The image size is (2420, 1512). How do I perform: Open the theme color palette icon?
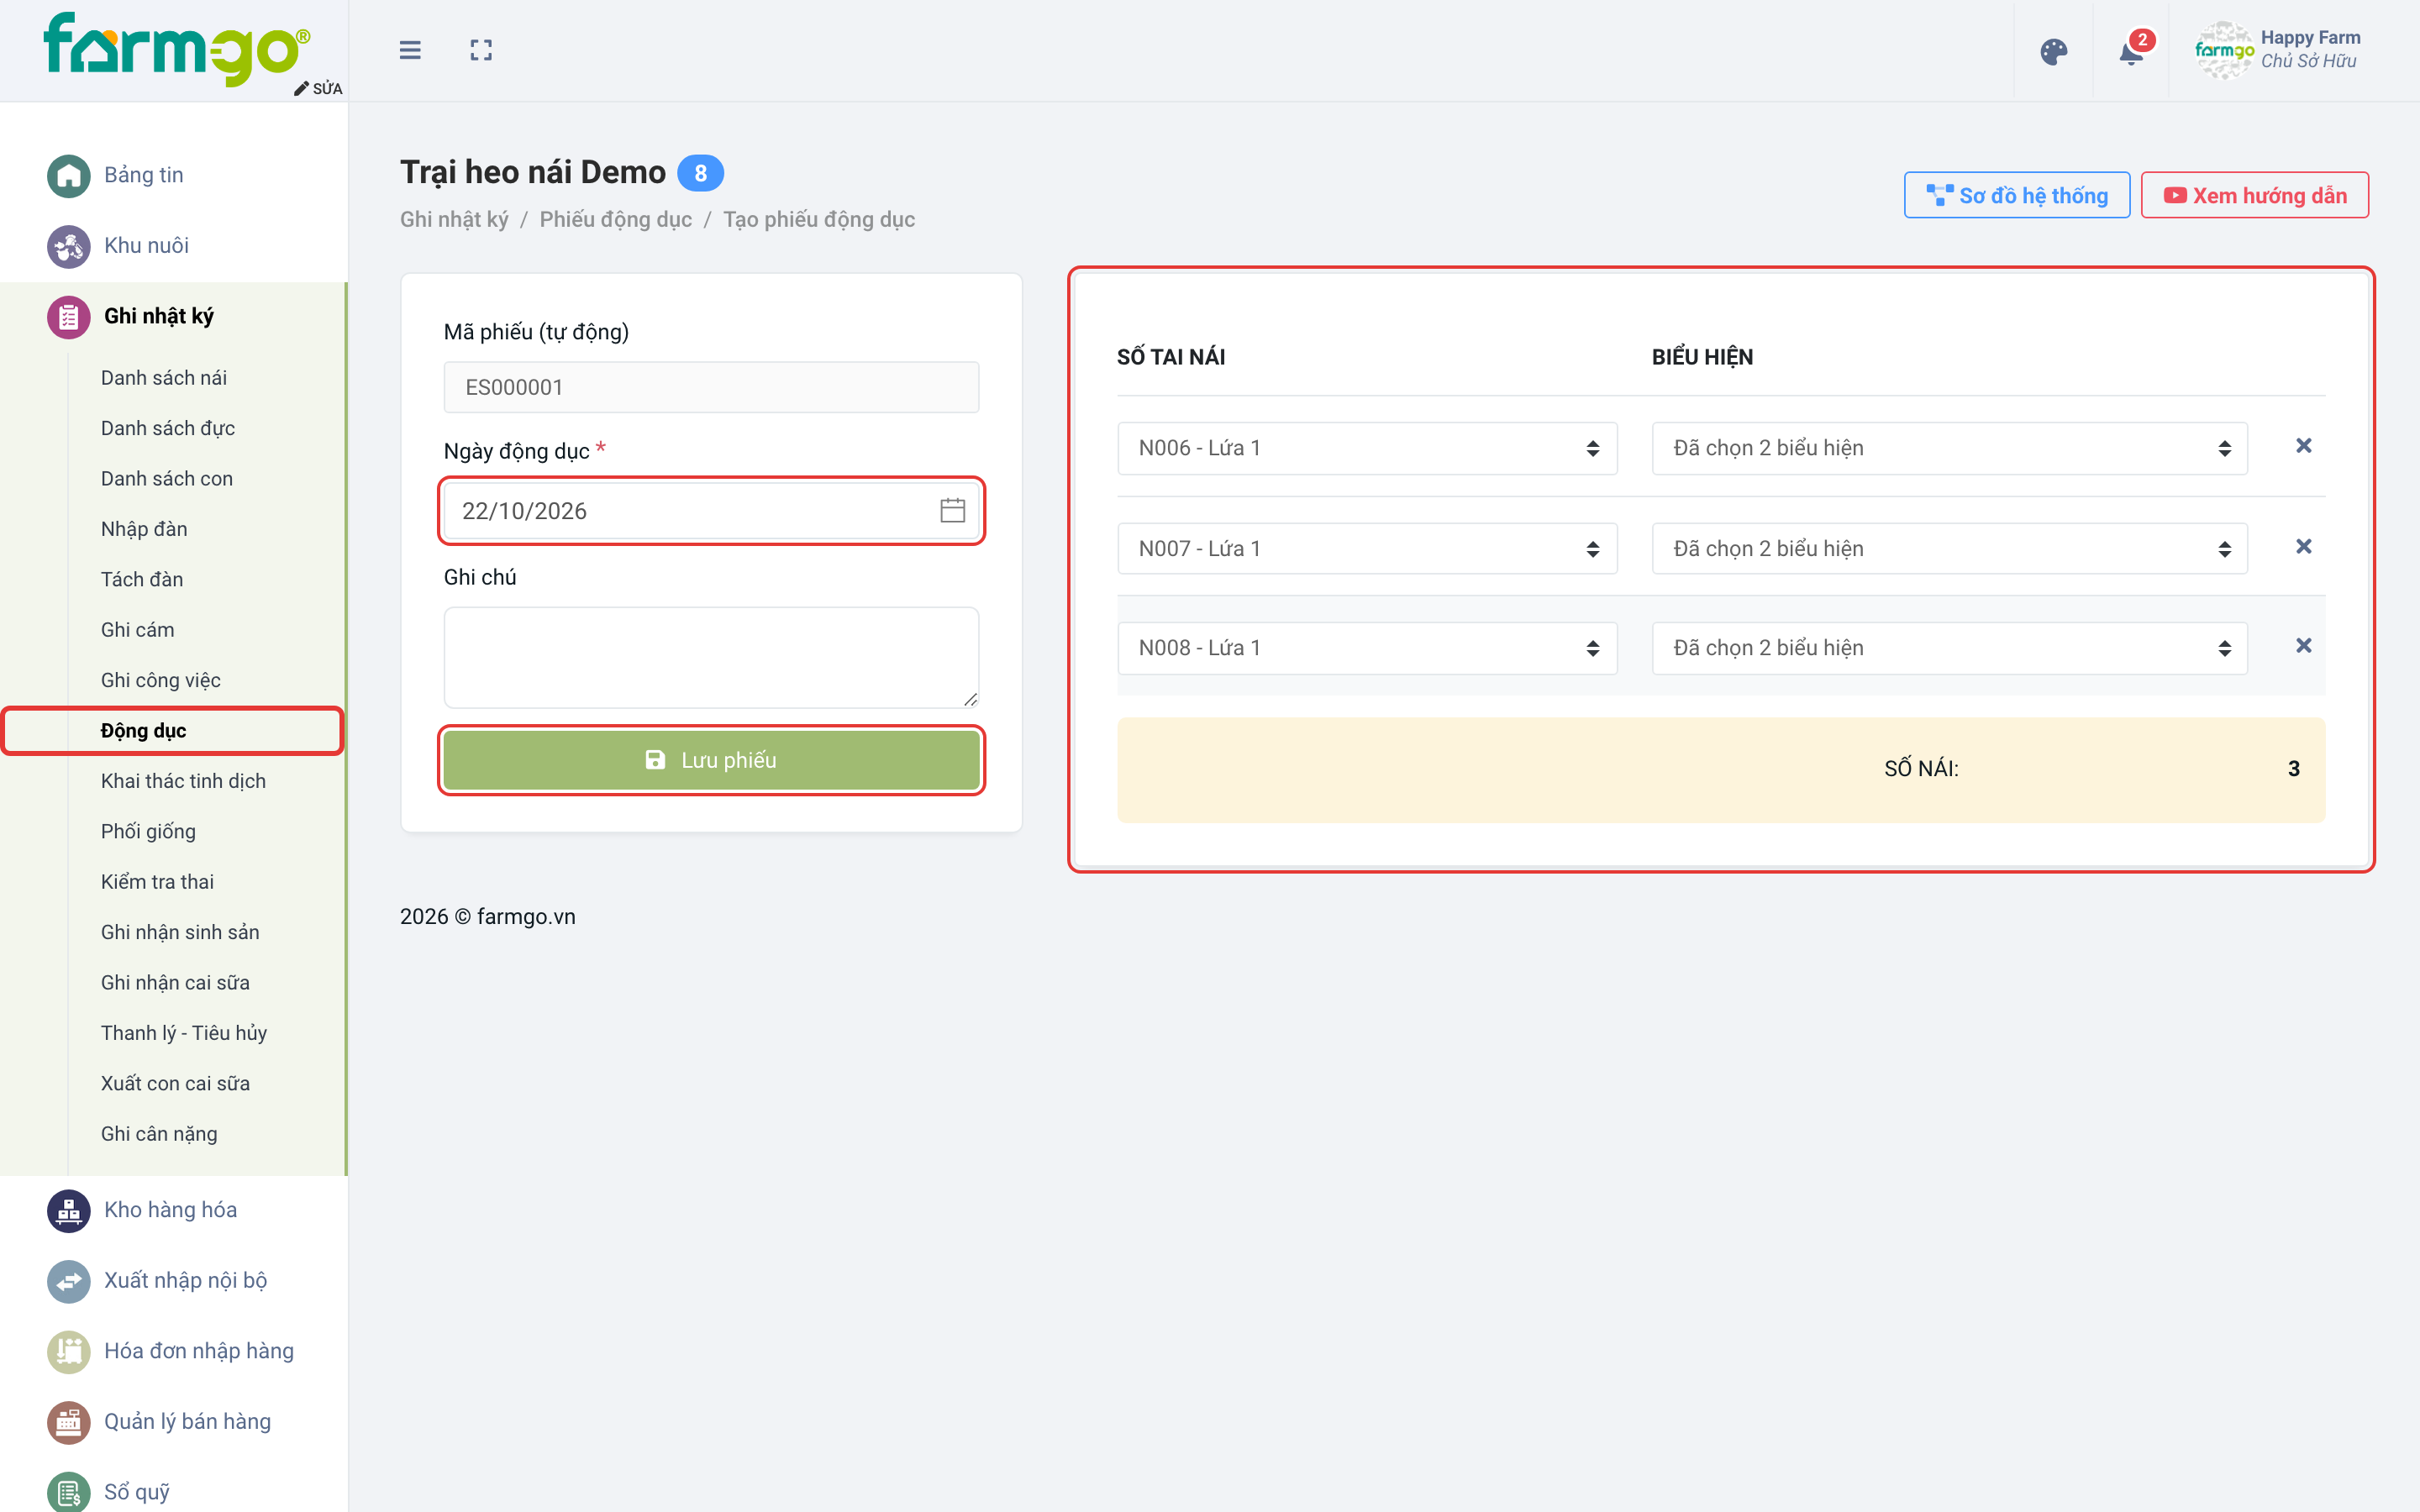tap(2054, 52)
